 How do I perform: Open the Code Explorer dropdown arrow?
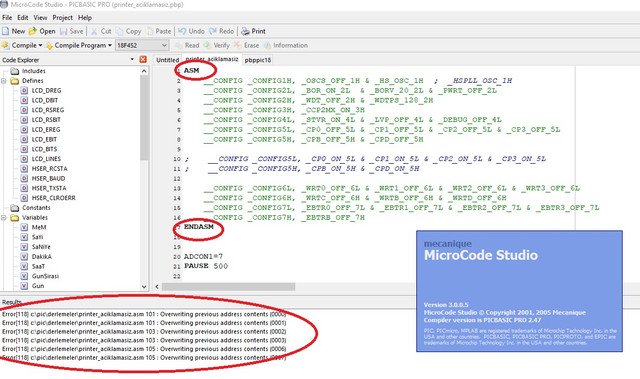pos(132,60)
